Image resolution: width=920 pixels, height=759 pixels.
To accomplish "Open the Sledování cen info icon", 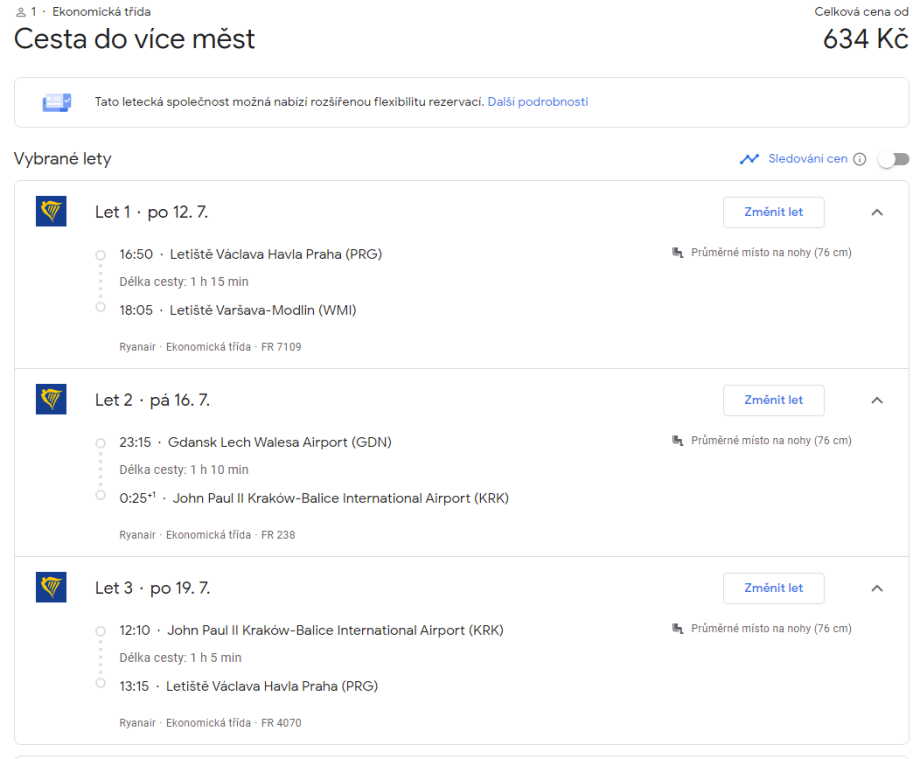I will (860, 159).
